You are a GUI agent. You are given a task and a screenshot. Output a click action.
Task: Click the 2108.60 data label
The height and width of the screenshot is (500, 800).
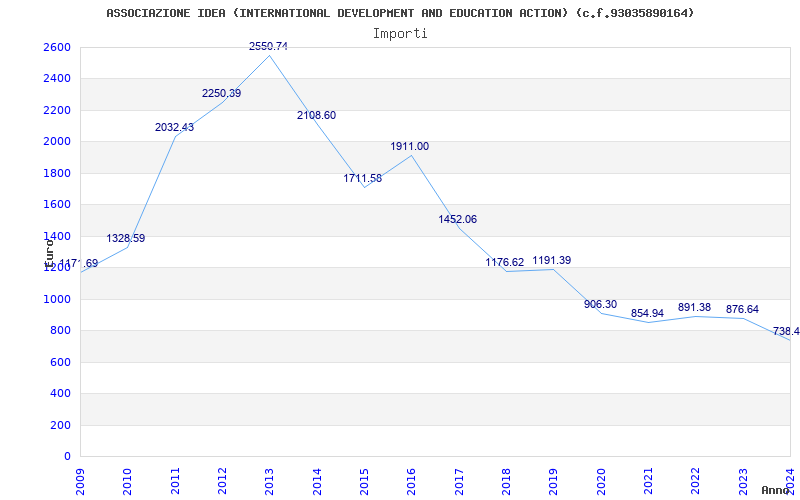tap(316, 115)
